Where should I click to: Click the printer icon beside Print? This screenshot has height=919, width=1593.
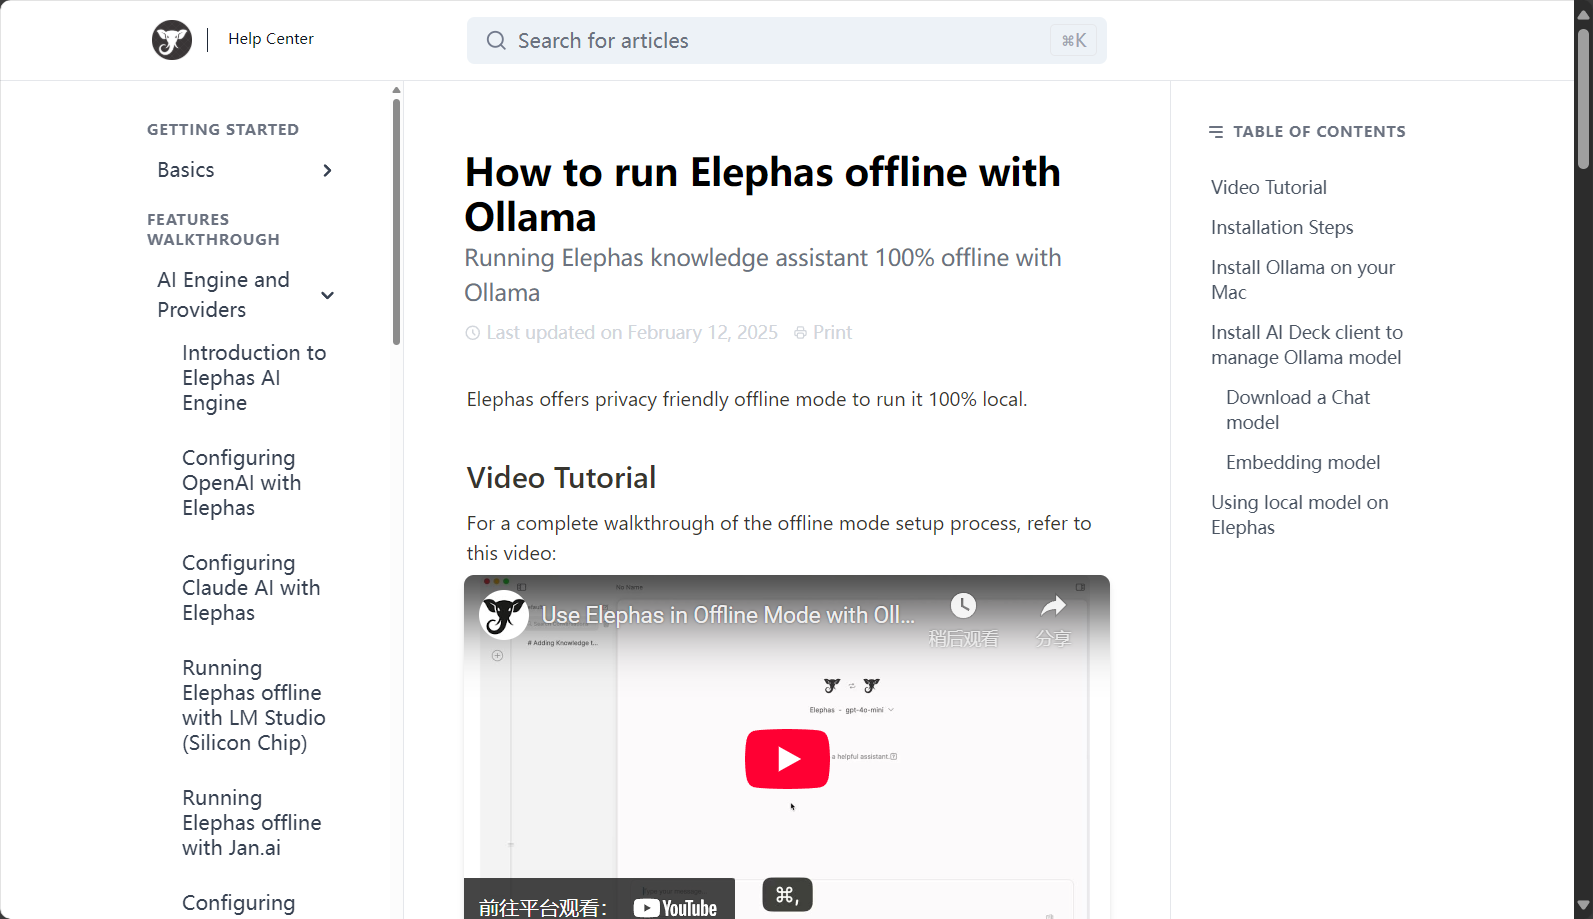pos(800,333)
